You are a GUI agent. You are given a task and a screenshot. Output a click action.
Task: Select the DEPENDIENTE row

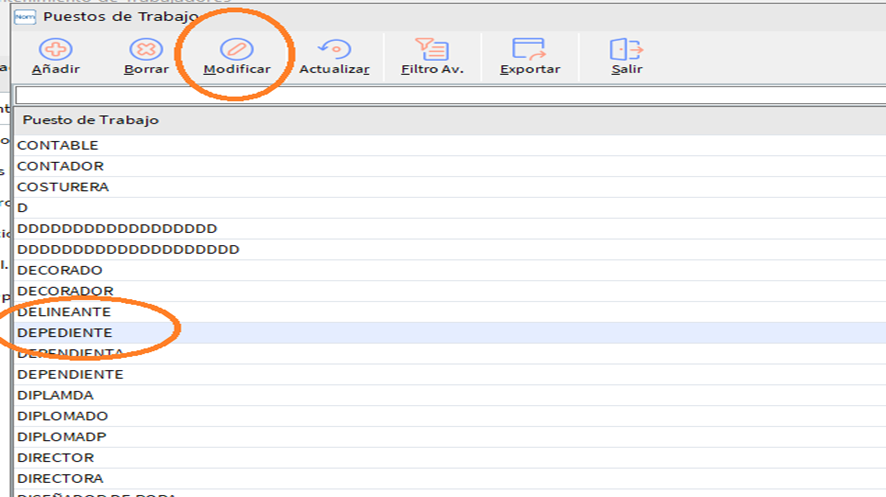click(x=70, y=374)
